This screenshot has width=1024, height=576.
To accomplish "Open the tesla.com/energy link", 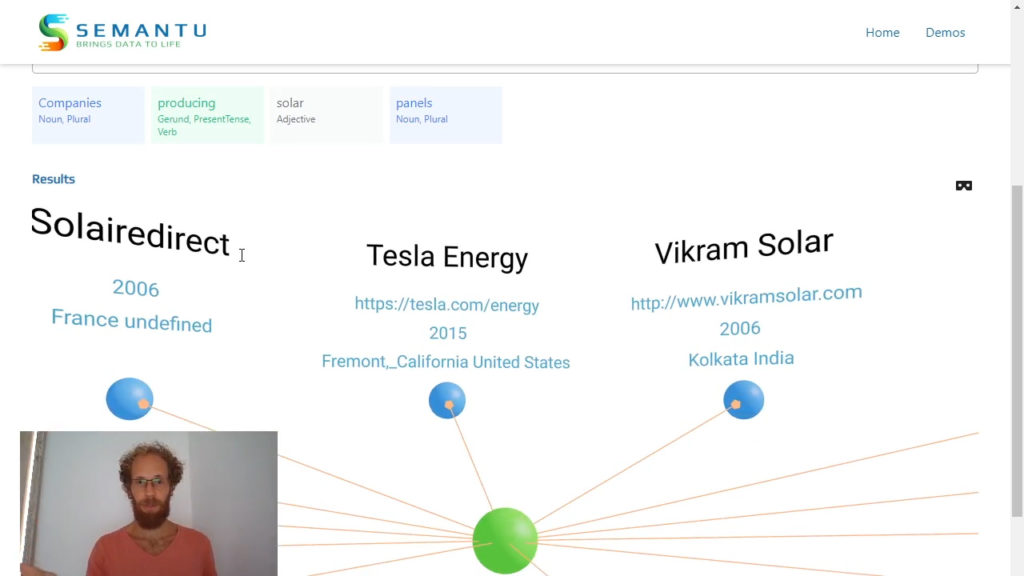I will pyautogui.click(x=447, y=305).
